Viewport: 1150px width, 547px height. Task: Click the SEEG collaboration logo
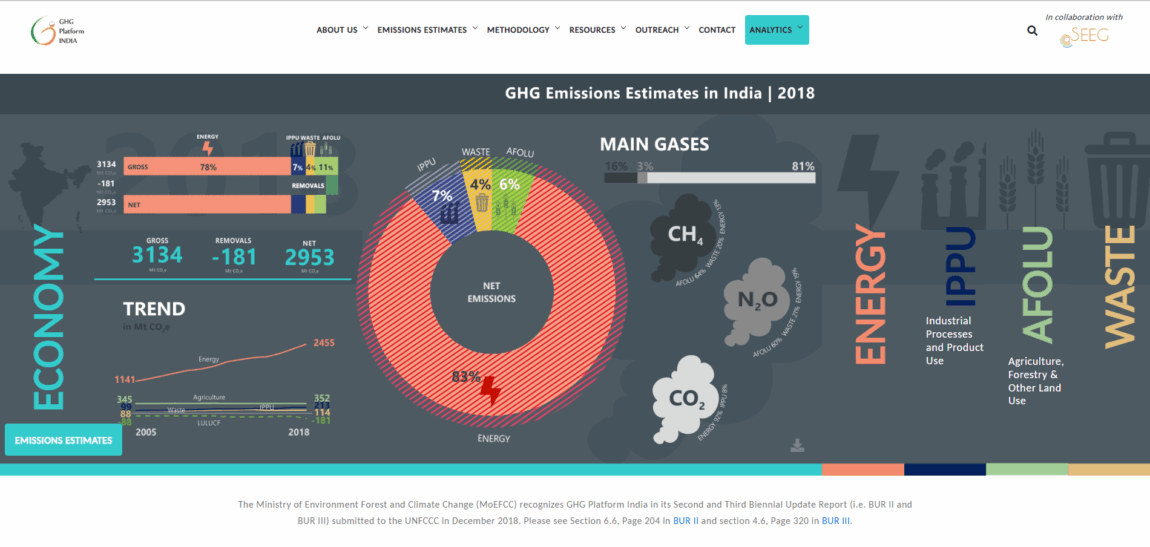[x=1084, y=37]
